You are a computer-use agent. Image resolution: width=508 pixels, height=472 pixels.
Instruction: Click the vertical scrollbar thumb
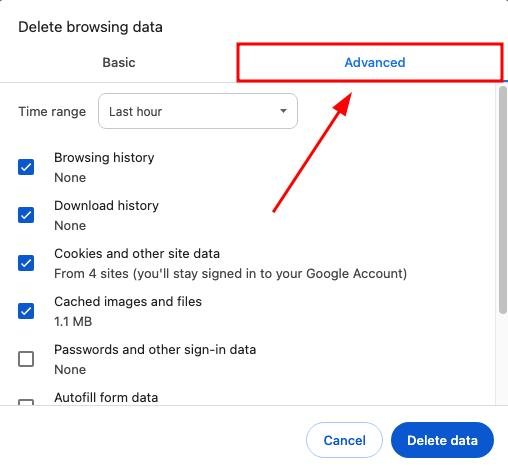503,200
